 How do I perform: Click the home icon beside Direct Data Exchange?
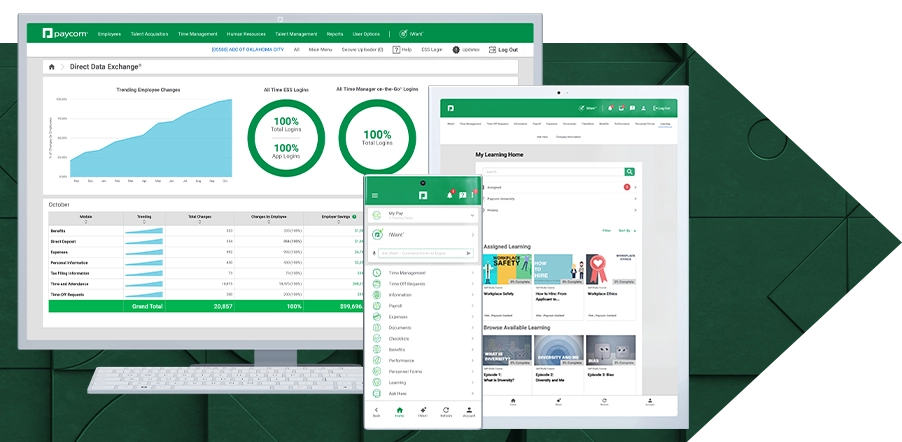pos(52,67)
